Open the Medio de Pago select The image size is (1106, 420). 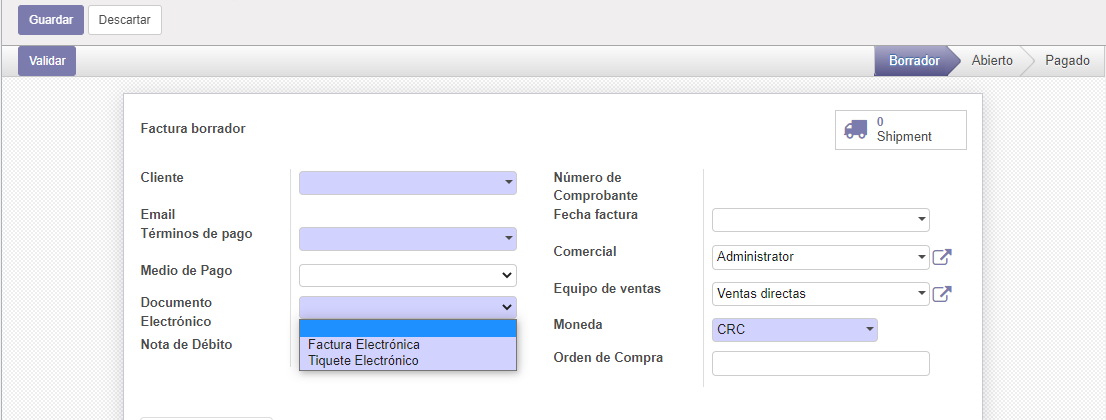point(408,275)
